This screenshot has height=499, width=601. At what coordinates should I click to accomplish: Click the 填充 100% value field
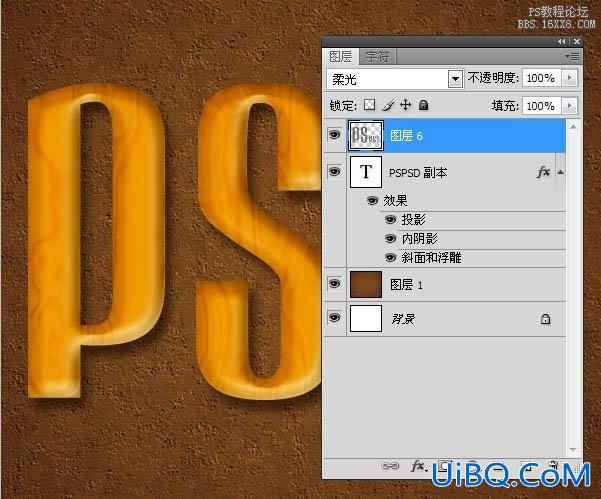(541, 106)
